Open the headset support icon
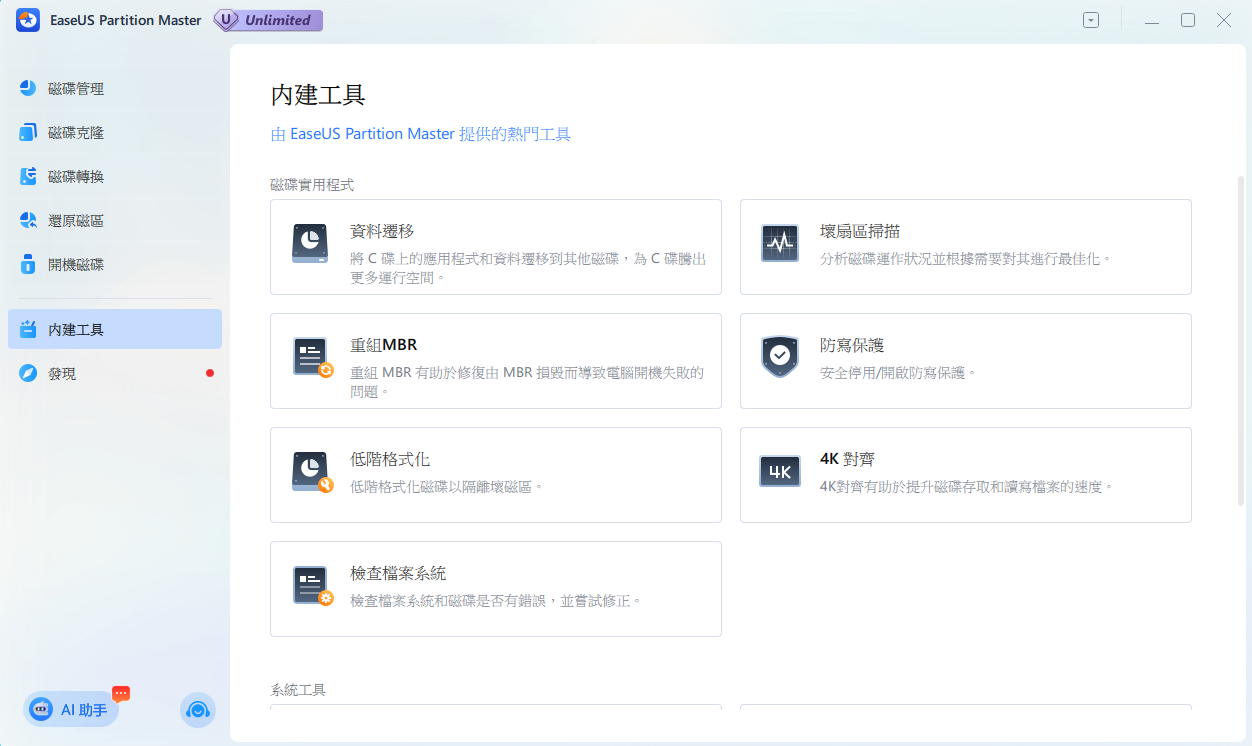Viewport: 1252px width, 746px height. tap(198, 710)
